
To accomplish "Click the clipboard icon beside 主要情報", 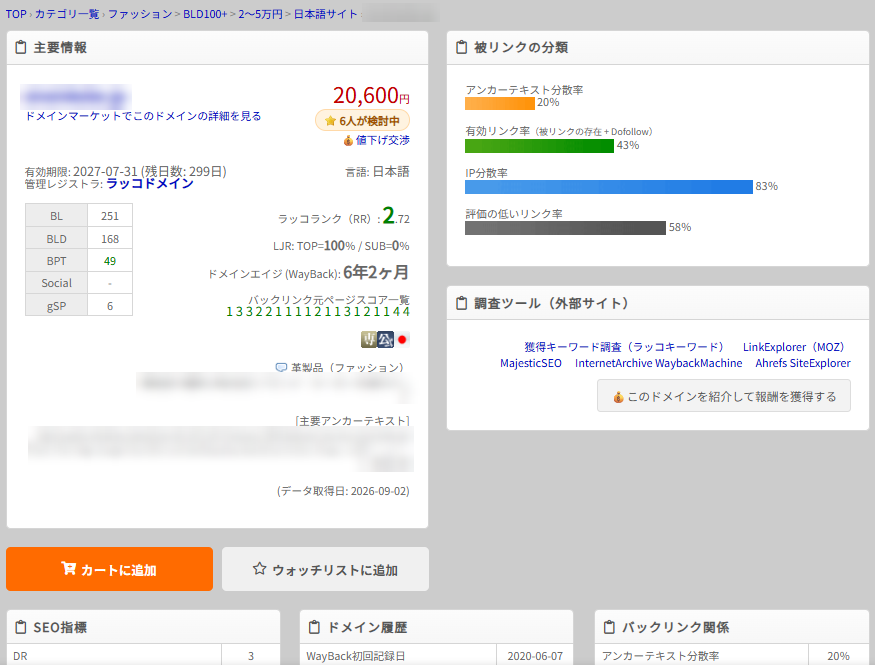I will click(x=21, y=47).
